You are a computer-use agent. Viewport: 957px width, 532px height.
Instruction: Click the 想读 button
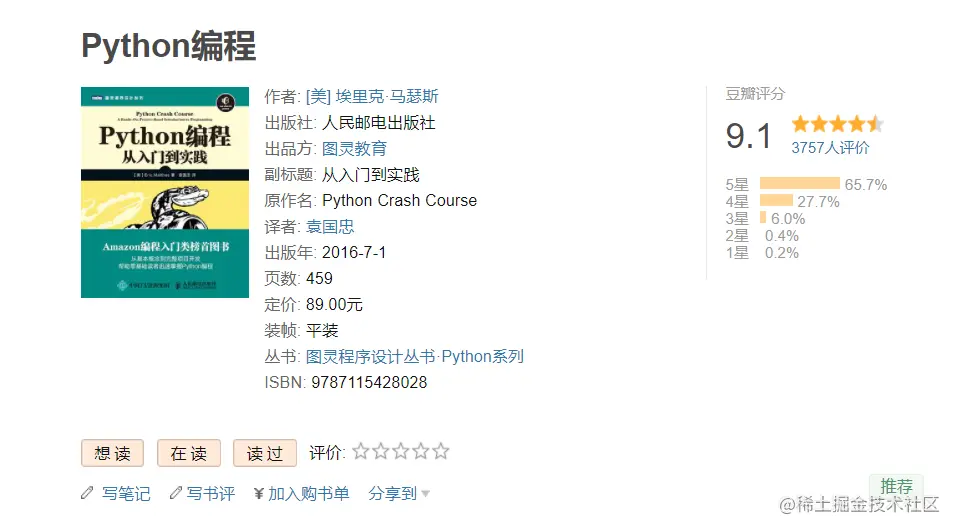[112, 453]
